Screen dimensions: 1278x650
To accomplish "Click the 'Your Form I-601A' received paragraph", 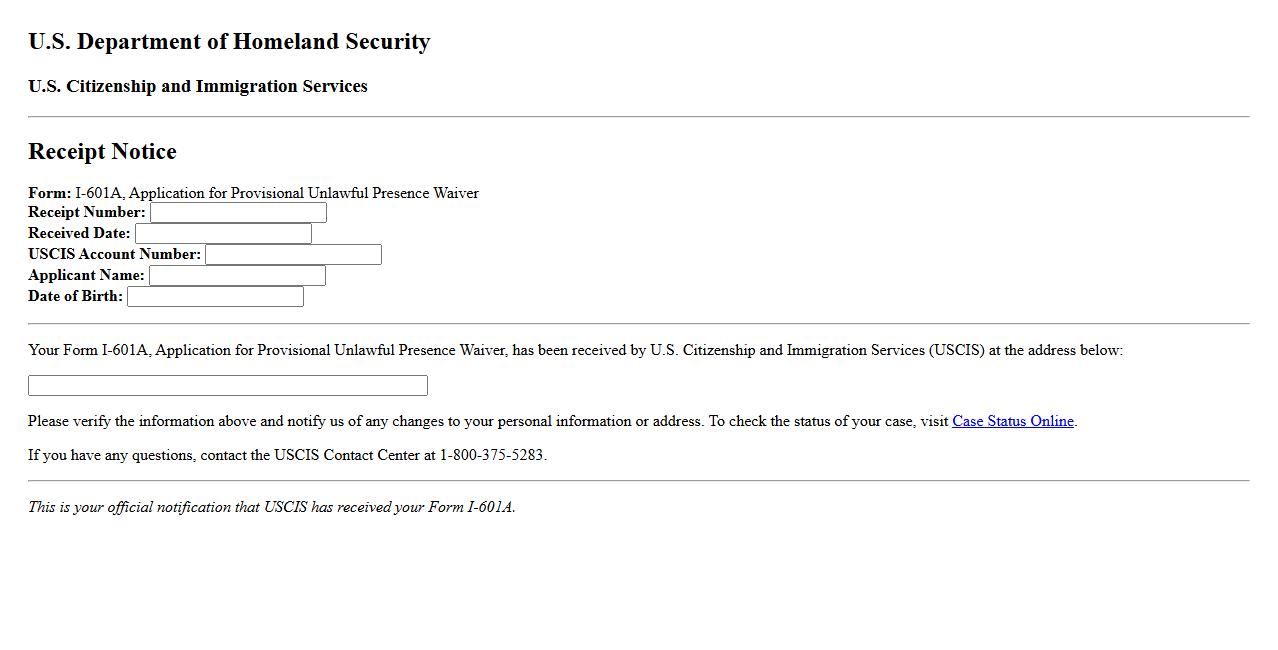I will coord(575,351).
